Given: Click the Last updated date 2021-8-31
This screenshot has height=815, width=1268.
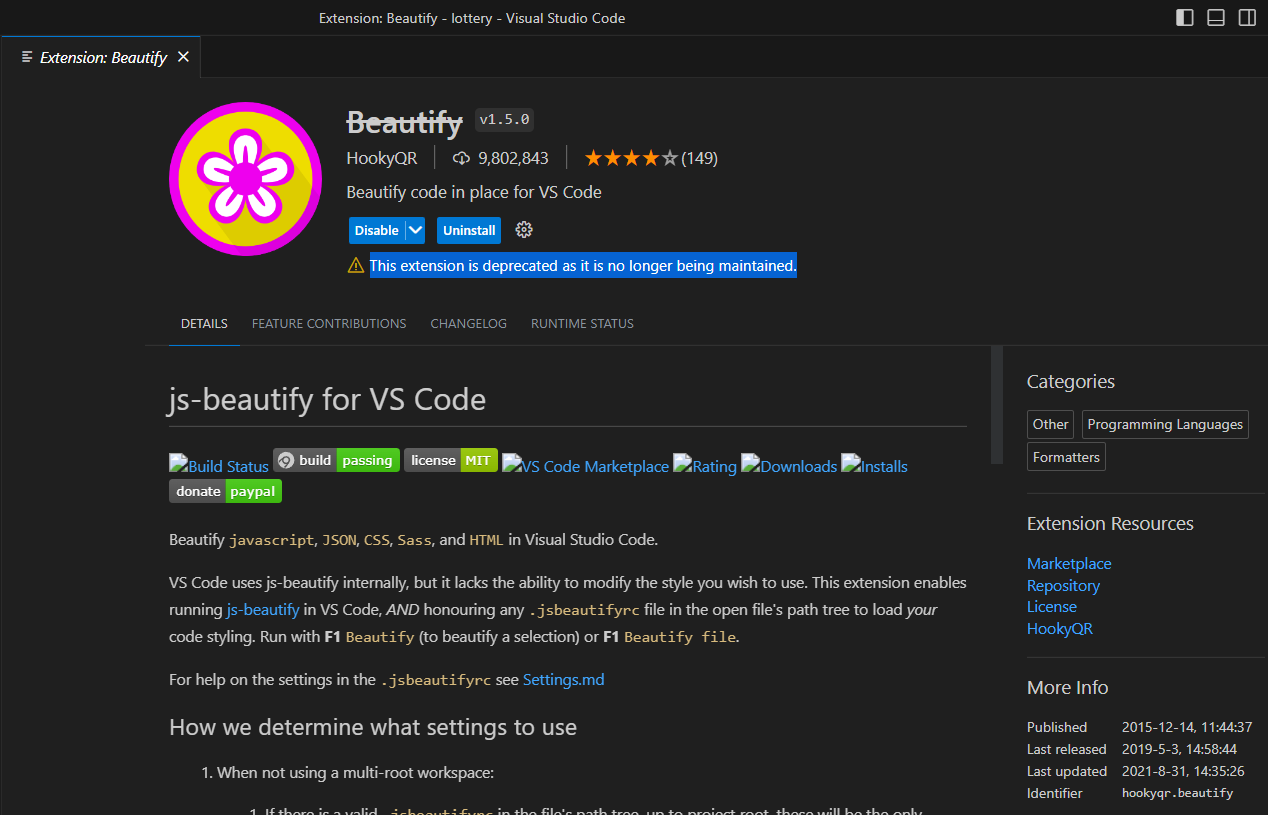Looking at the screenshot, I should pyautogui.click(x=1183, y=771).
